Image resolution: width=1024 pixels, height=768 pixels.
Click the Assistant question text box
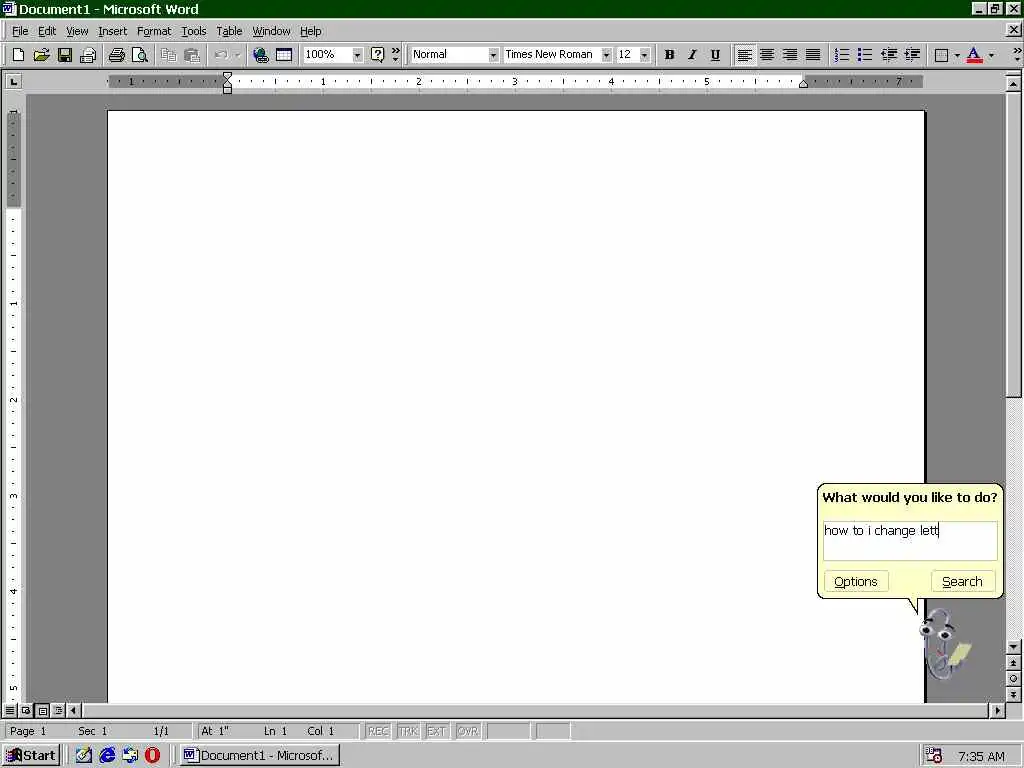[910, 540]
